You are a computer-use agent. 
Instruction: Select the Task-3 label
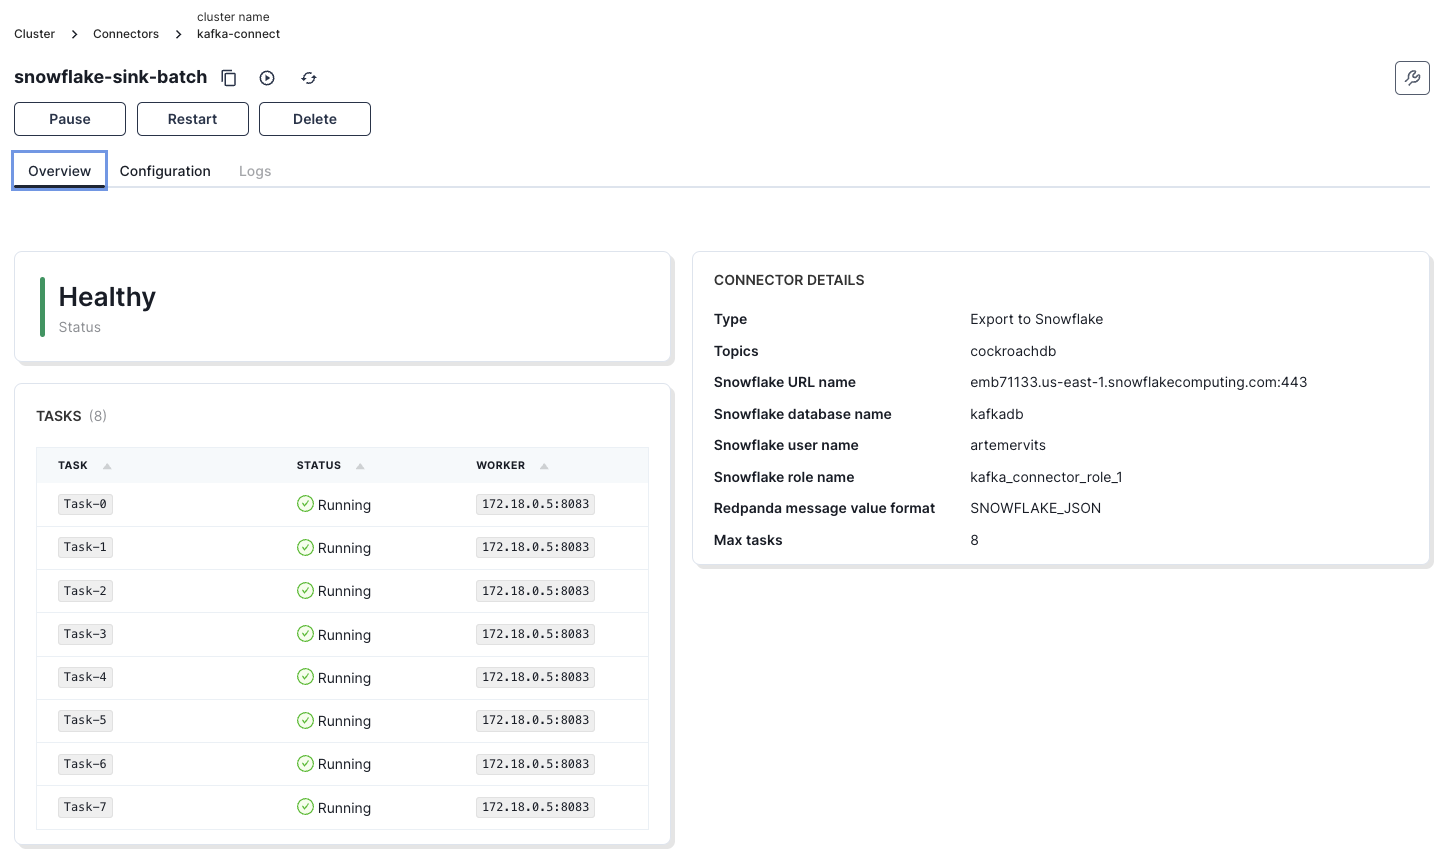(x=85, y=634)
